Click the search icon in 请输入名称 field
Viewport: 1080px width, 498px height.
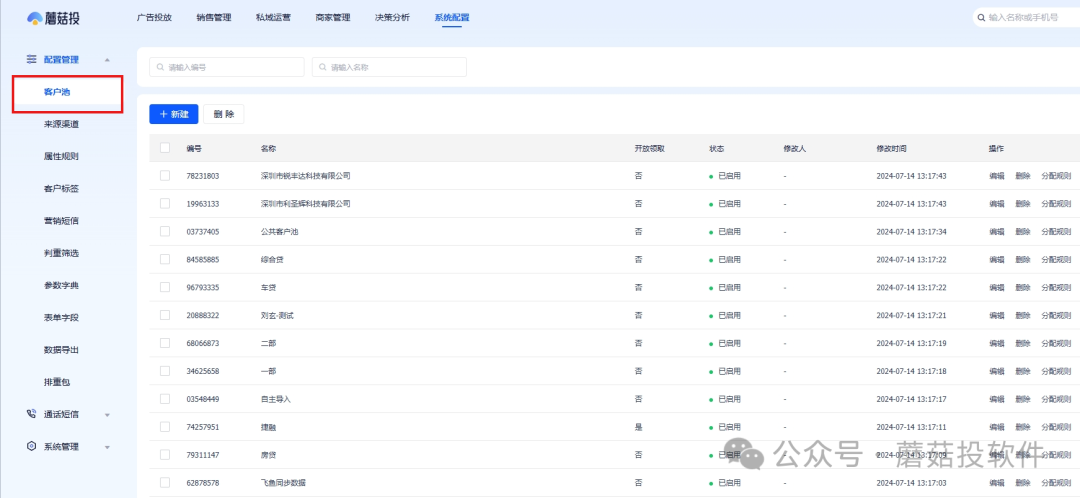click(x=323, y=67)
